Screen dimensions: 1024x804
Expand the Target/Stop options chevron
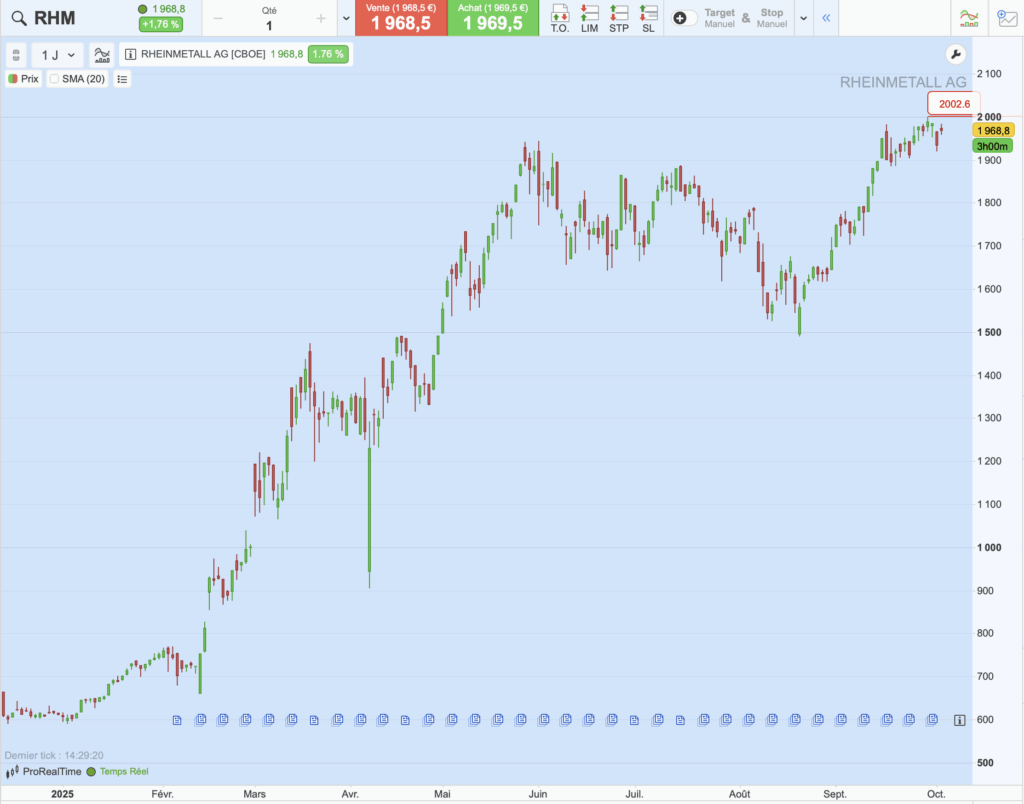click(x=803, y=18)
